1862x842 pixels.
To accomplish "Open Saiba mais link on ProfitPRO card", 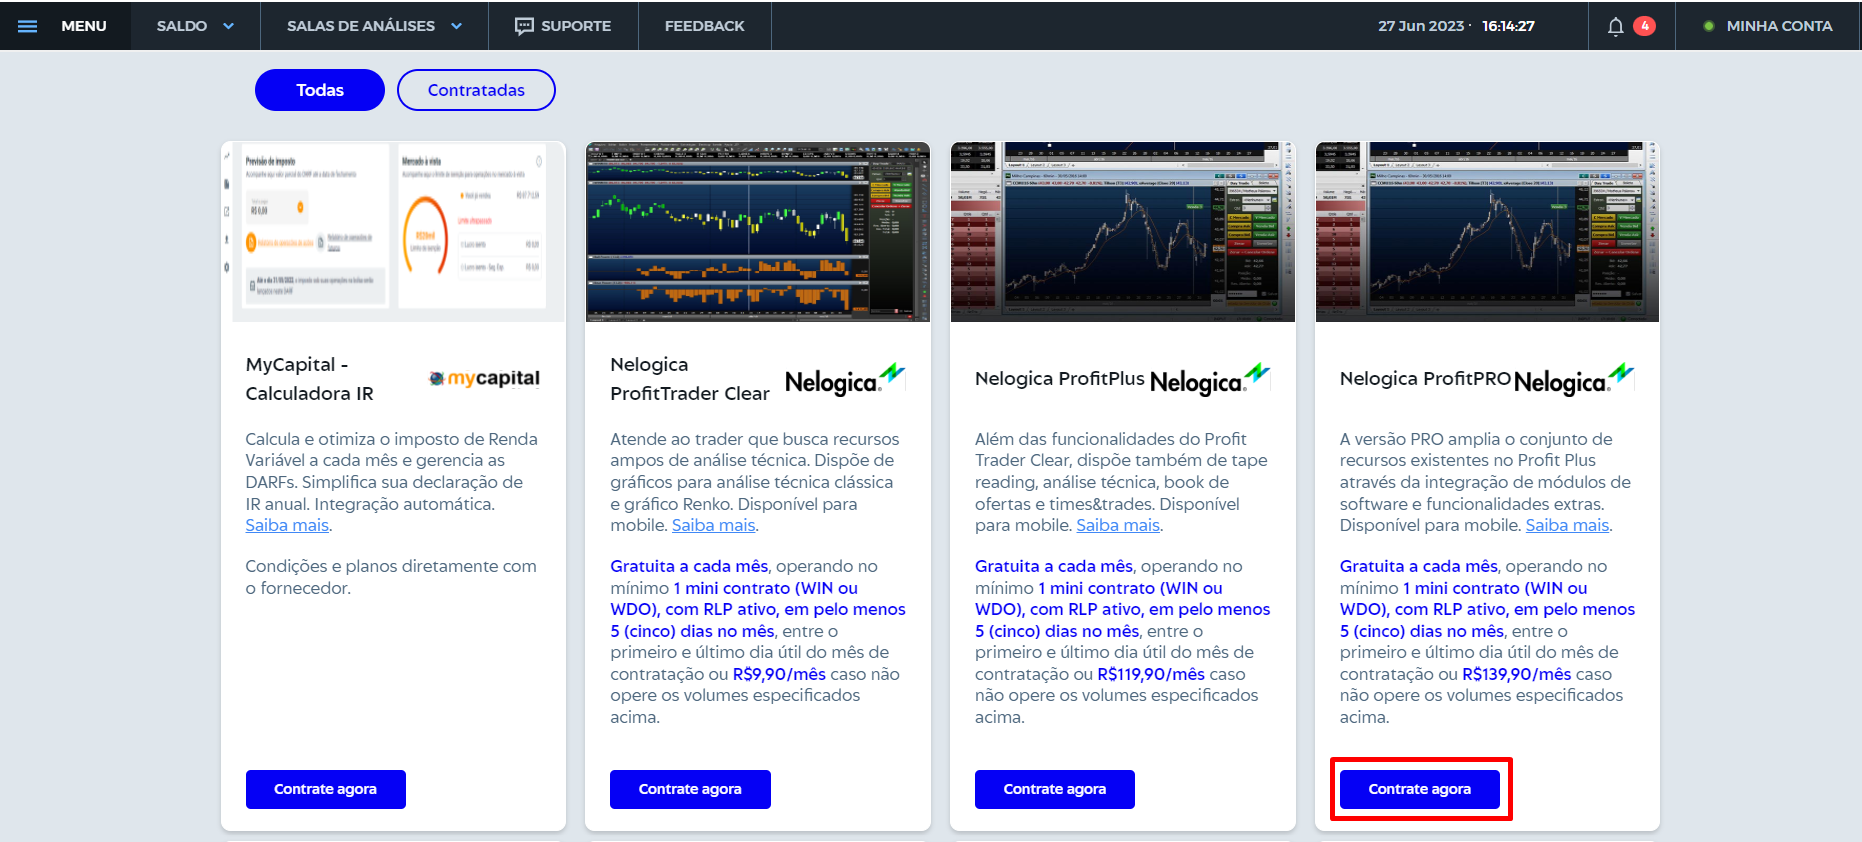I will pos(1568,525).
